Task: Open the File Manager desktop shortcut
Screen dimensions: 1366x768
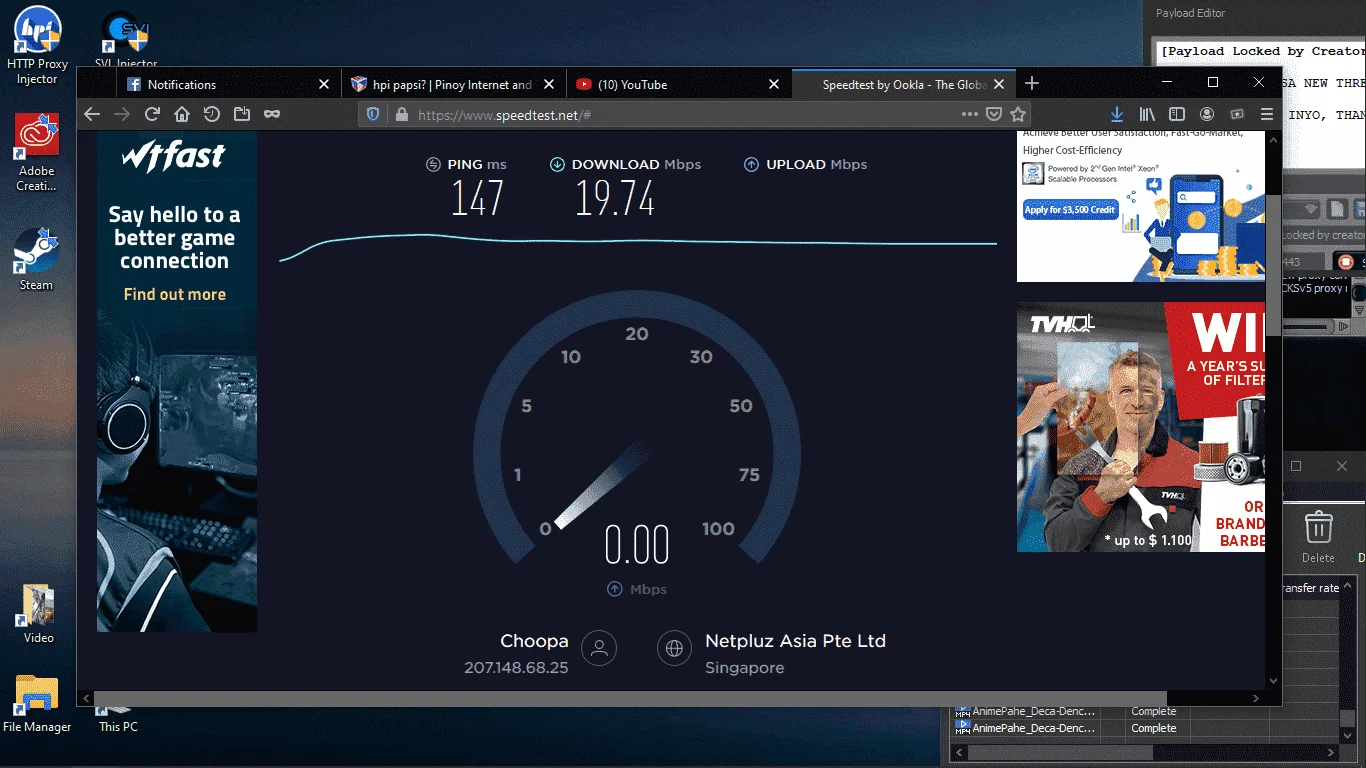Action: (37, 704)
